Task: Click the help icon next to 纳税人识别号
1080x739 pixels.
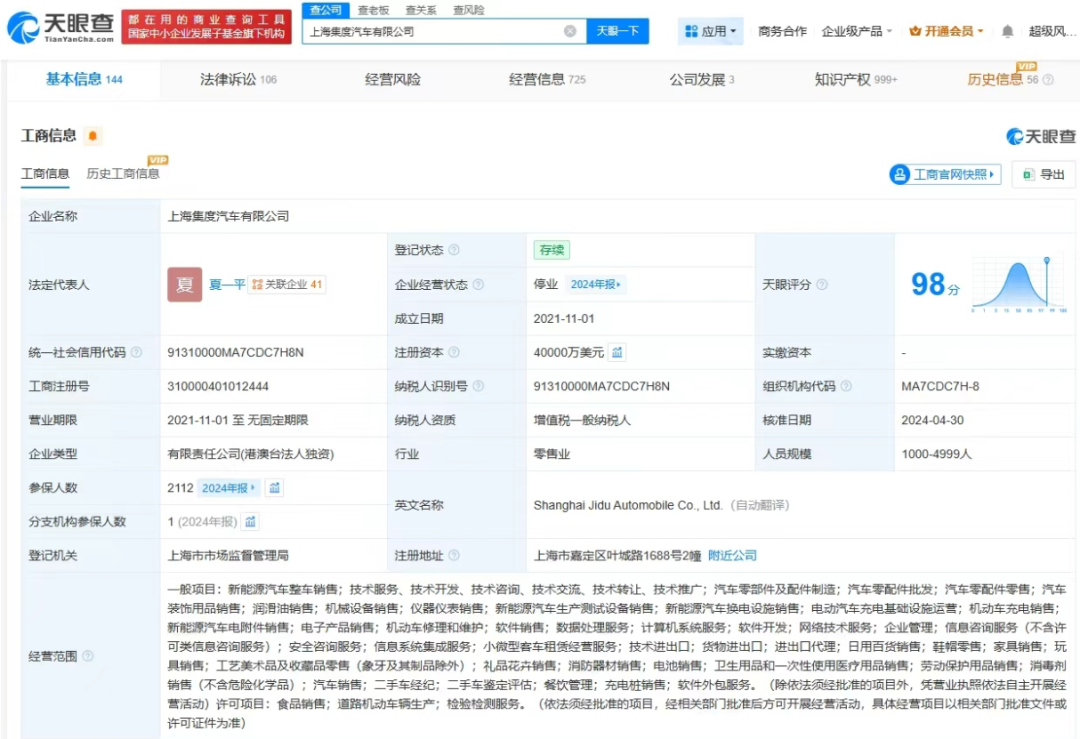Action: click(x=478, y=386)
